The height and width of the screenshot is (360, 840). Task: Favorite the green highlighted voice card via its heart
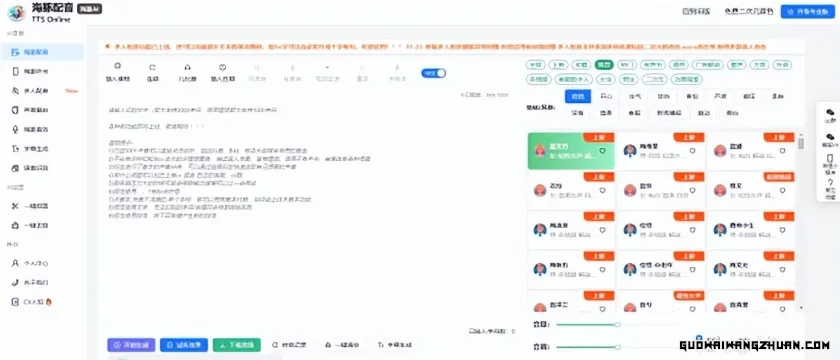pyautogui.click(x=602, y=151)
